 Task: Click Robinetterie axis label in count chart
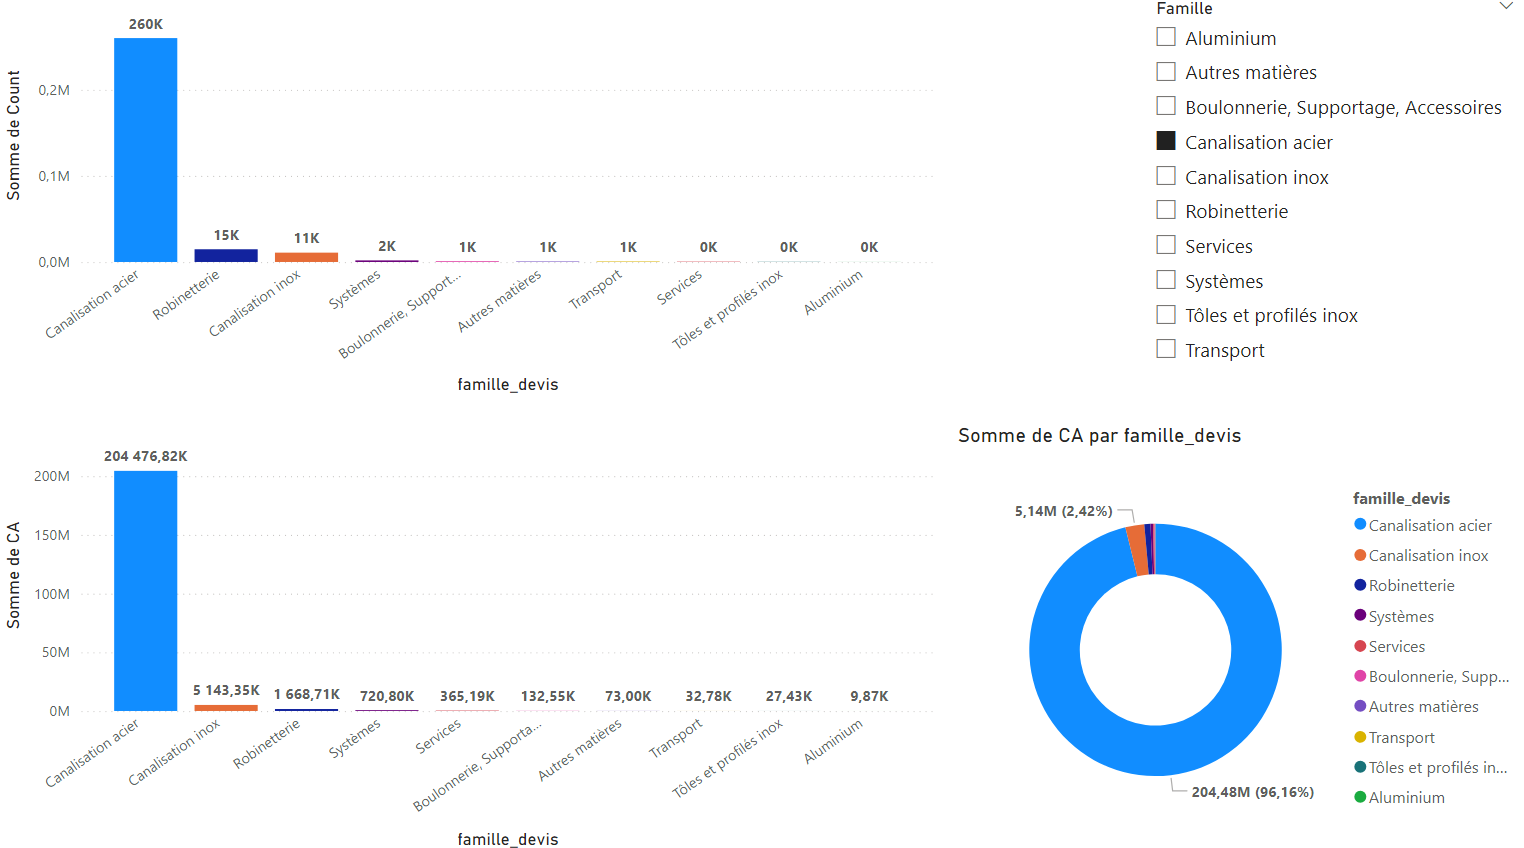tap(186, 295)
